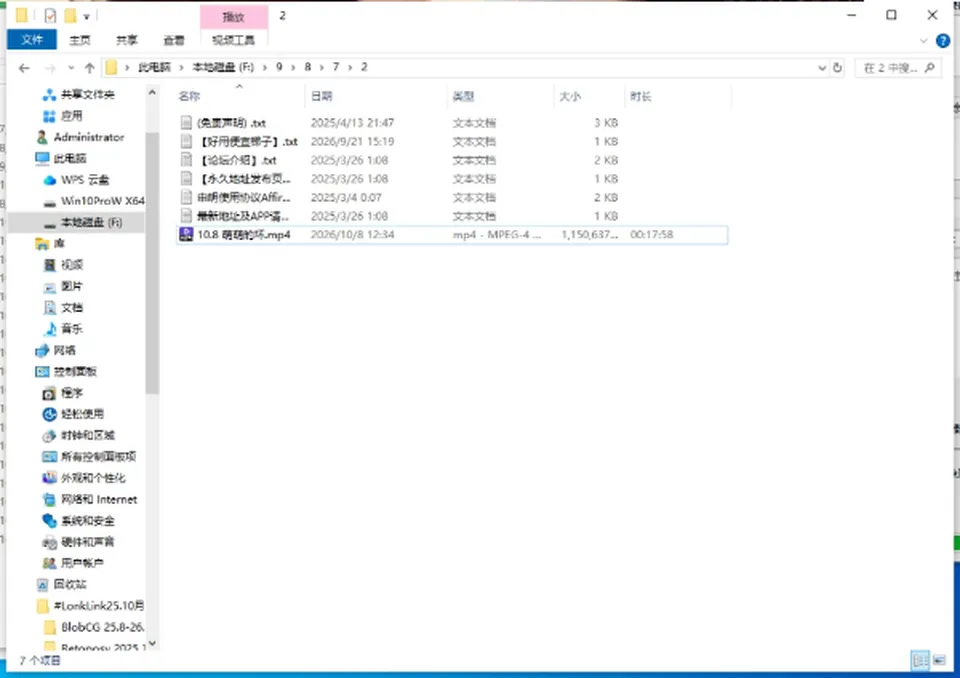Screen dimensions: 960x678
Task: Sort files by the 大小 column header
Action: click(569, 96)
